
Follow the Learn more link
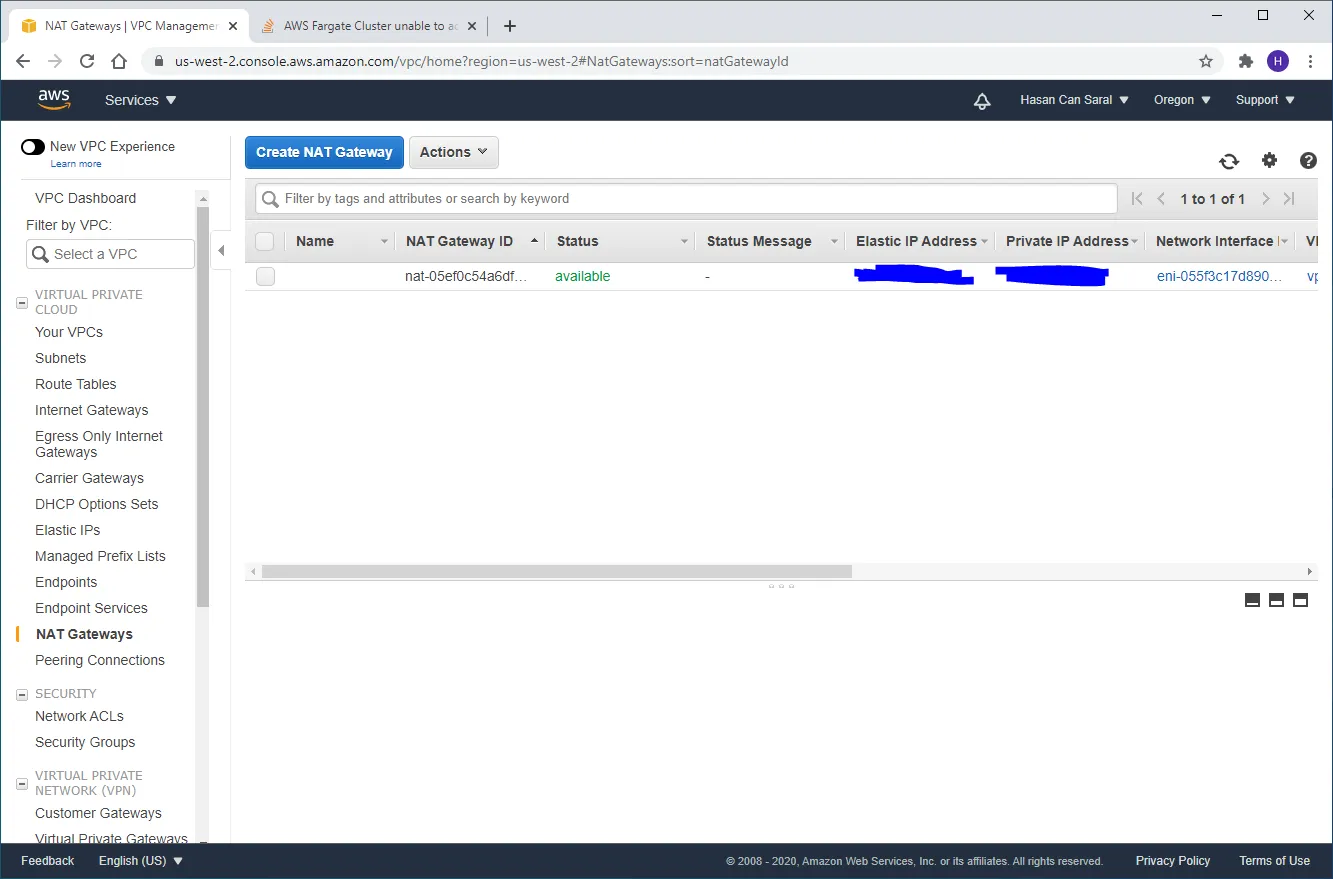[76, 164]
